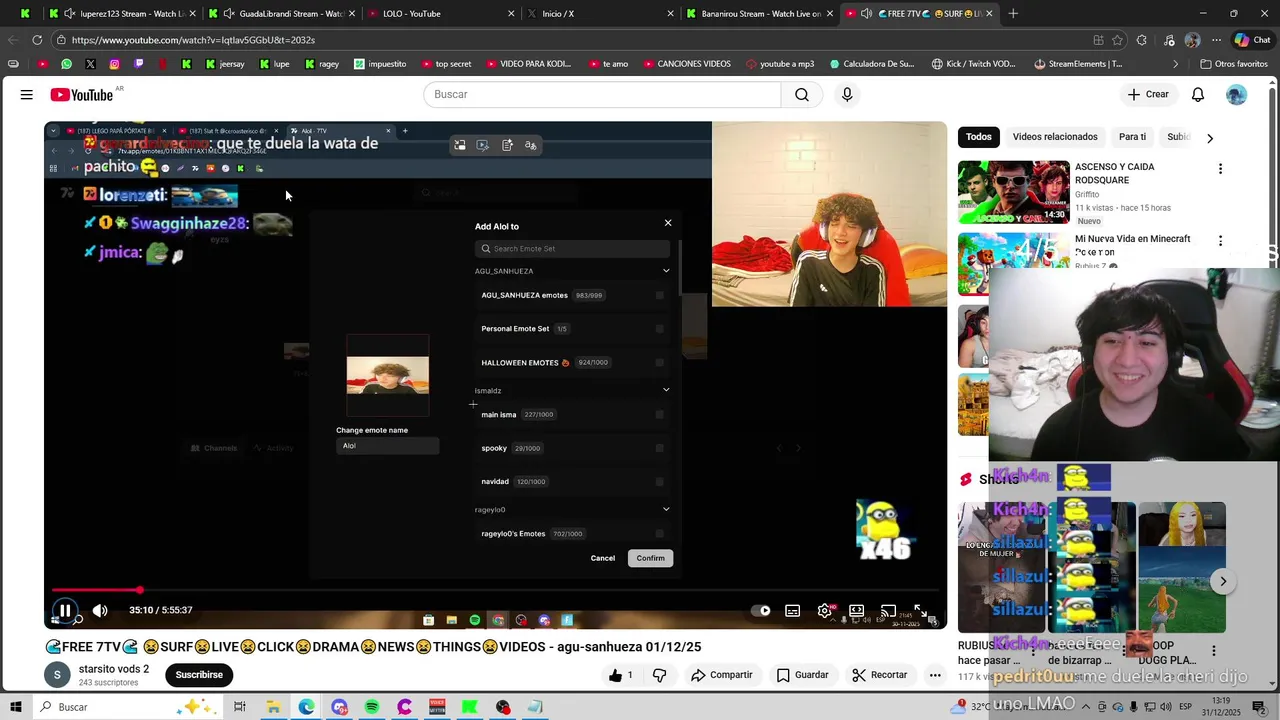Image resolution: width=1280 pixels, height=720 pixels.
Task: Show next Shorts with the arrow
Action: 1222,581
